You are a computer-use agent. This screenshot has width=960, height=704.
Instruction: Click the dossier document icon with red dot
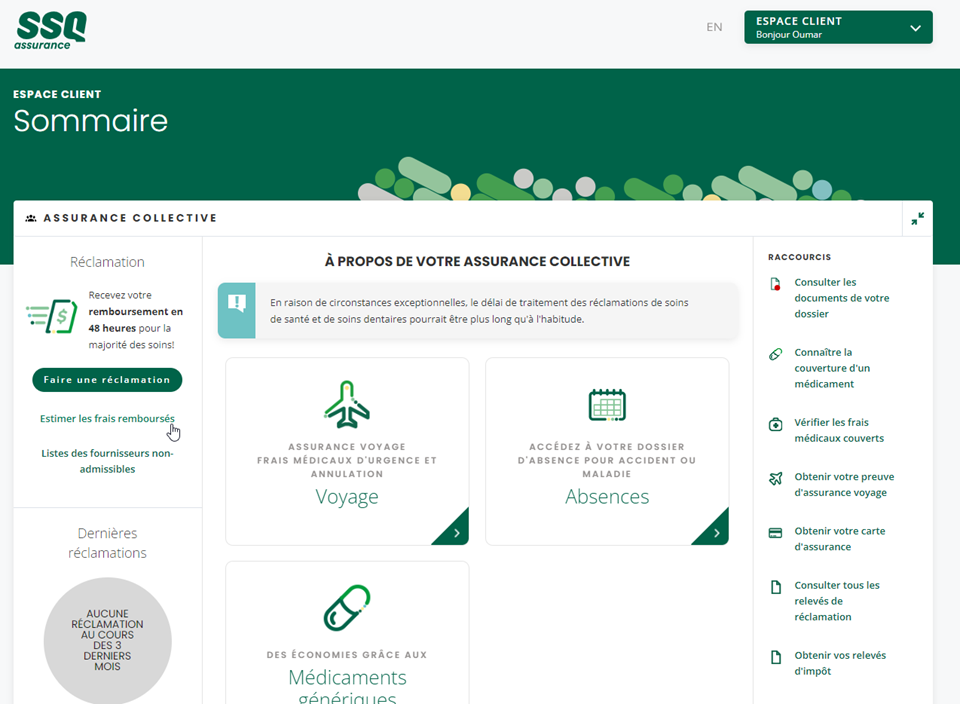[x=776, y=283]
